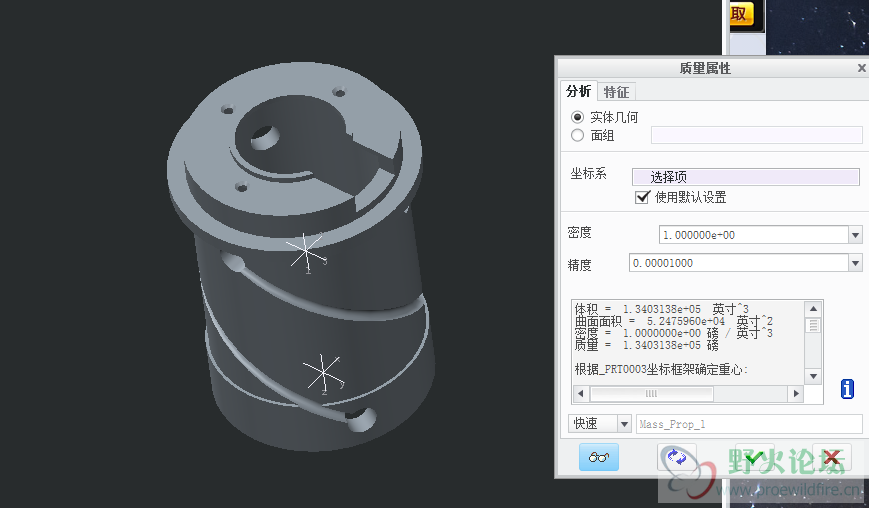Accept with the green checkmark button
The height and width of the screenshot is (508, 869).
[754, 457]
